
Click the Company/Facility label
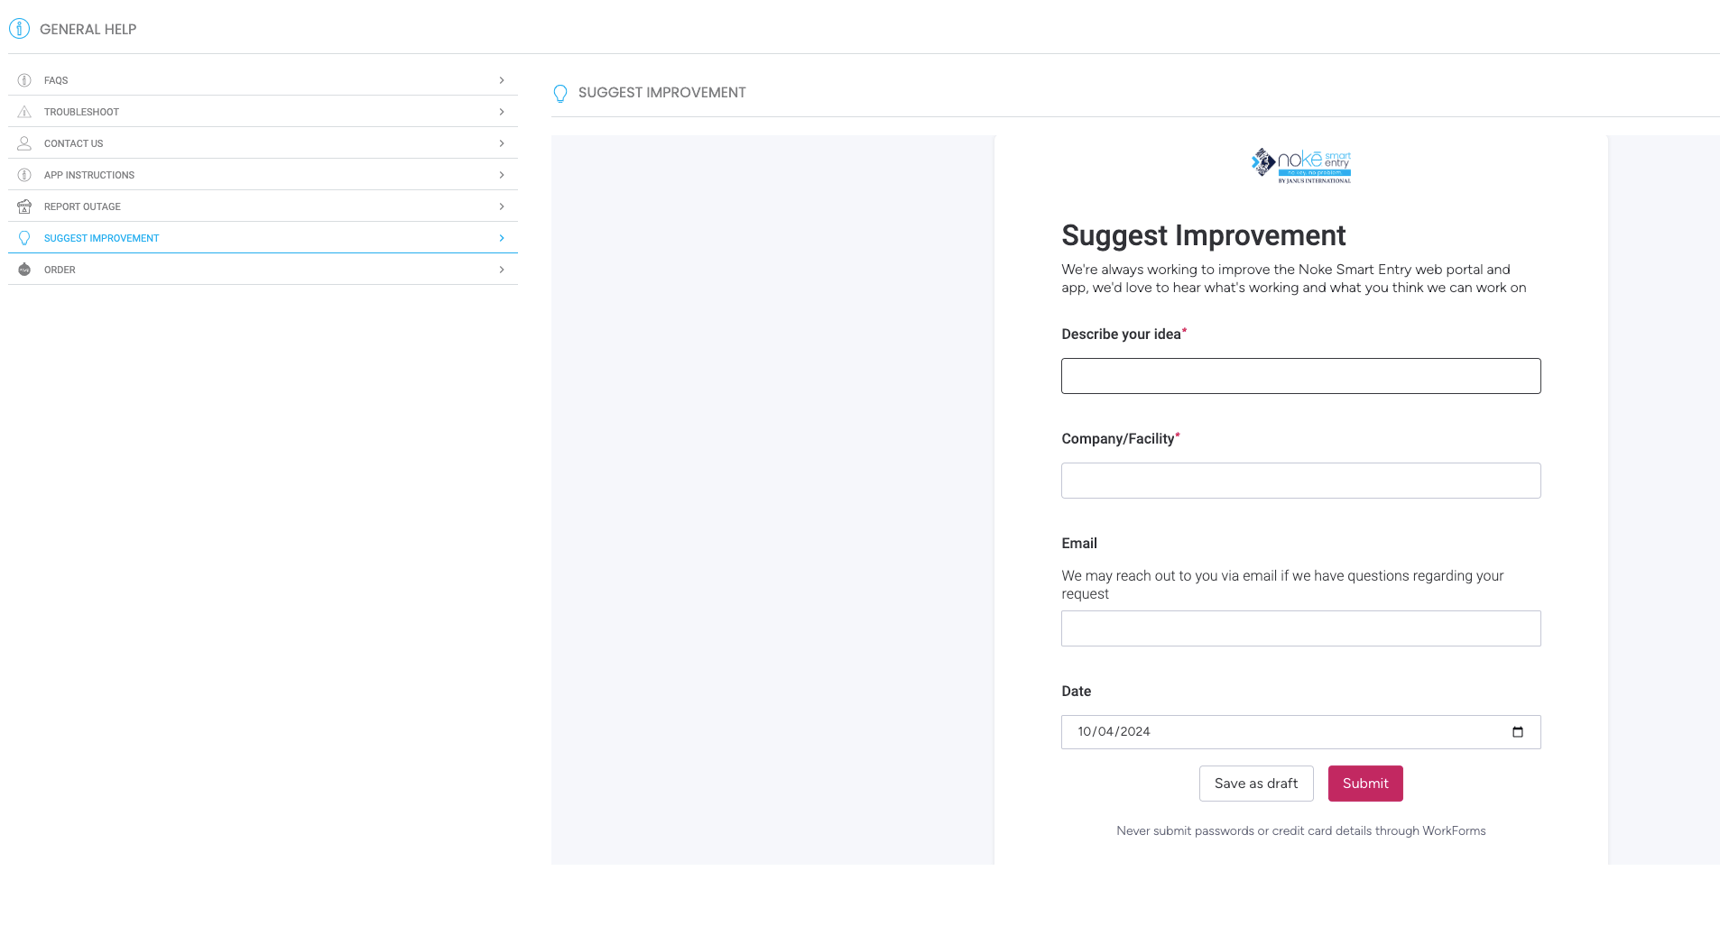pyautogui.click(x=1120, y=439)
